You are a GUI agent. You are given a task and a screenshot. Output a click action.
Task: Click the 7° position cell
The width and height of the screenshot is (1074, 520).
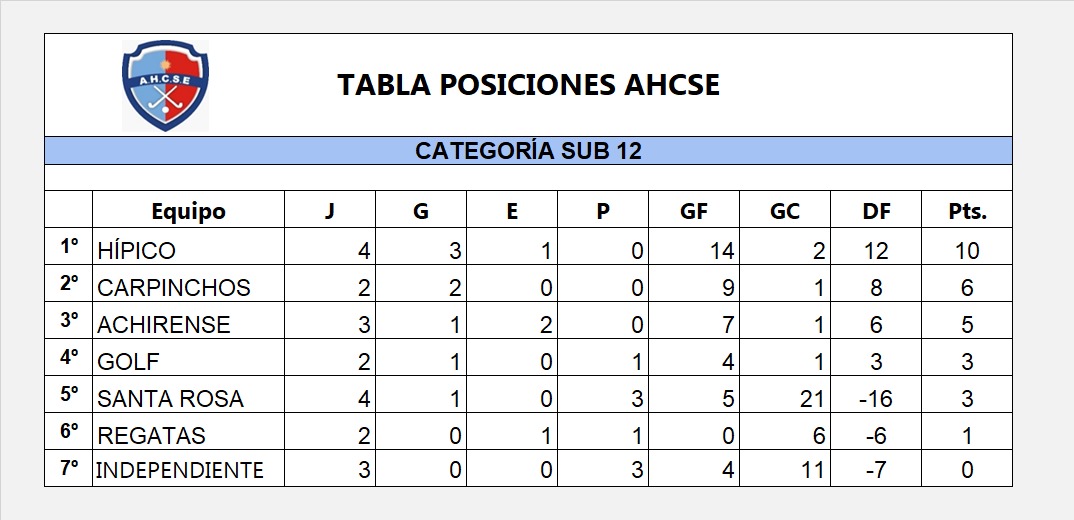click(68, 467)
